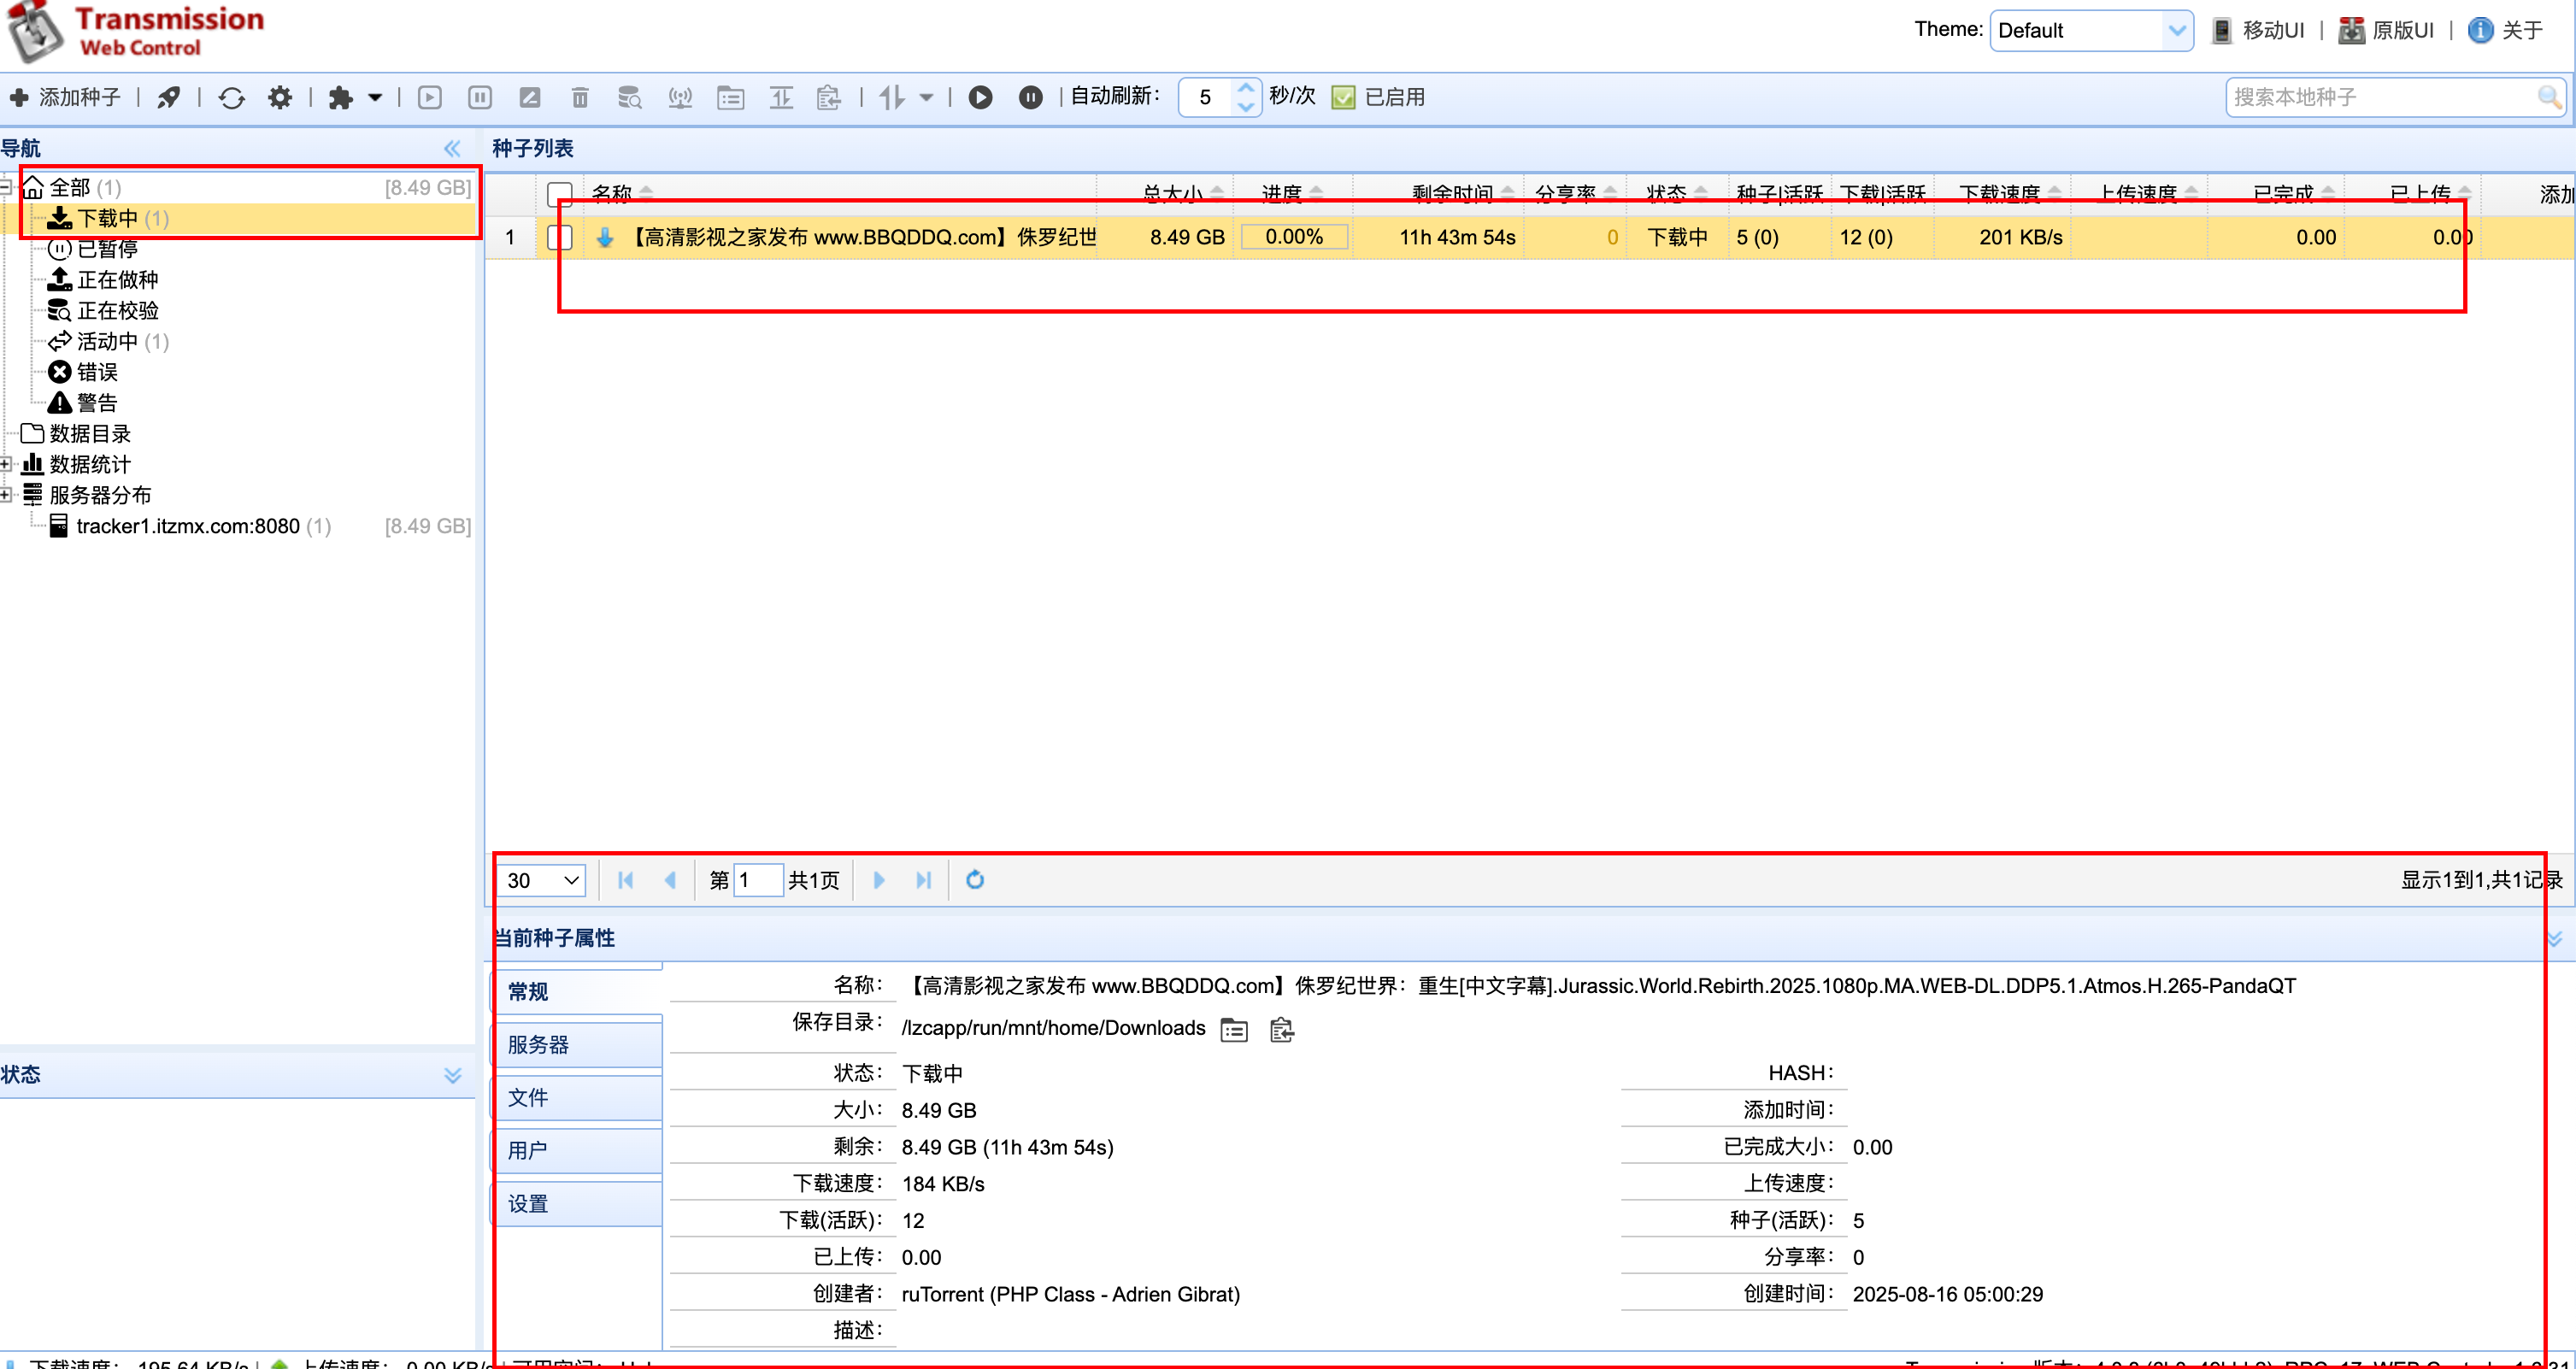Click the page number input field
This screenshot has width=2576, height=1369.
click(x=758, y=881)
